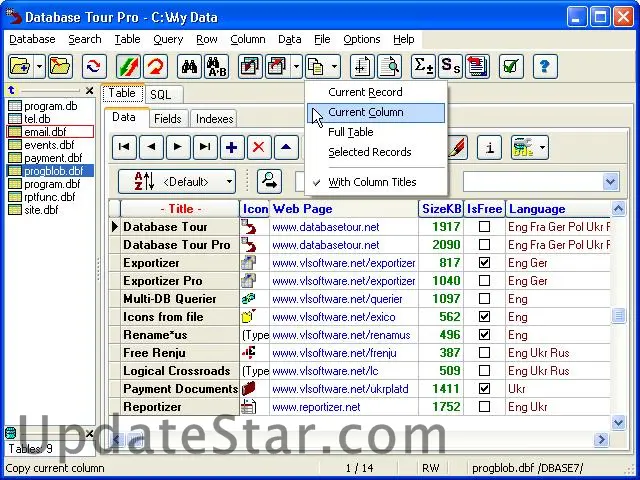This screenshot has height=480, width=640.
Task: Close the table list panel
Action: [x=89, y=91]
